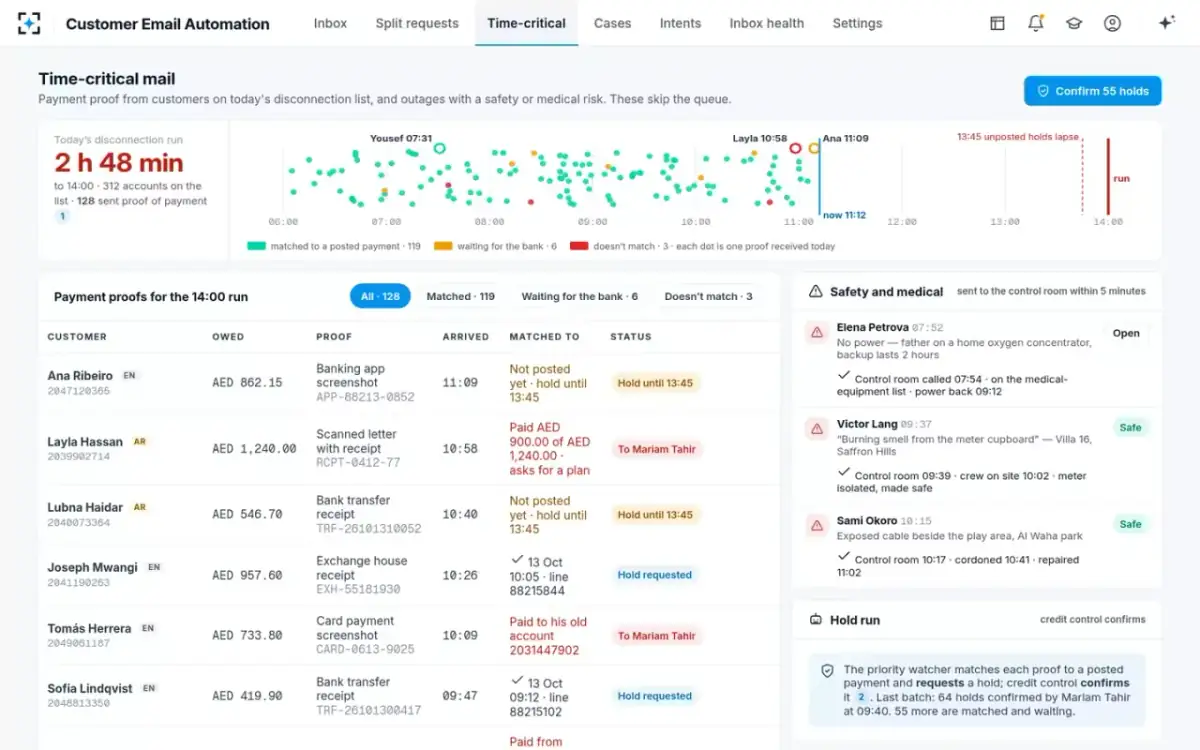Click the STATUS column header

coord(631,337)
